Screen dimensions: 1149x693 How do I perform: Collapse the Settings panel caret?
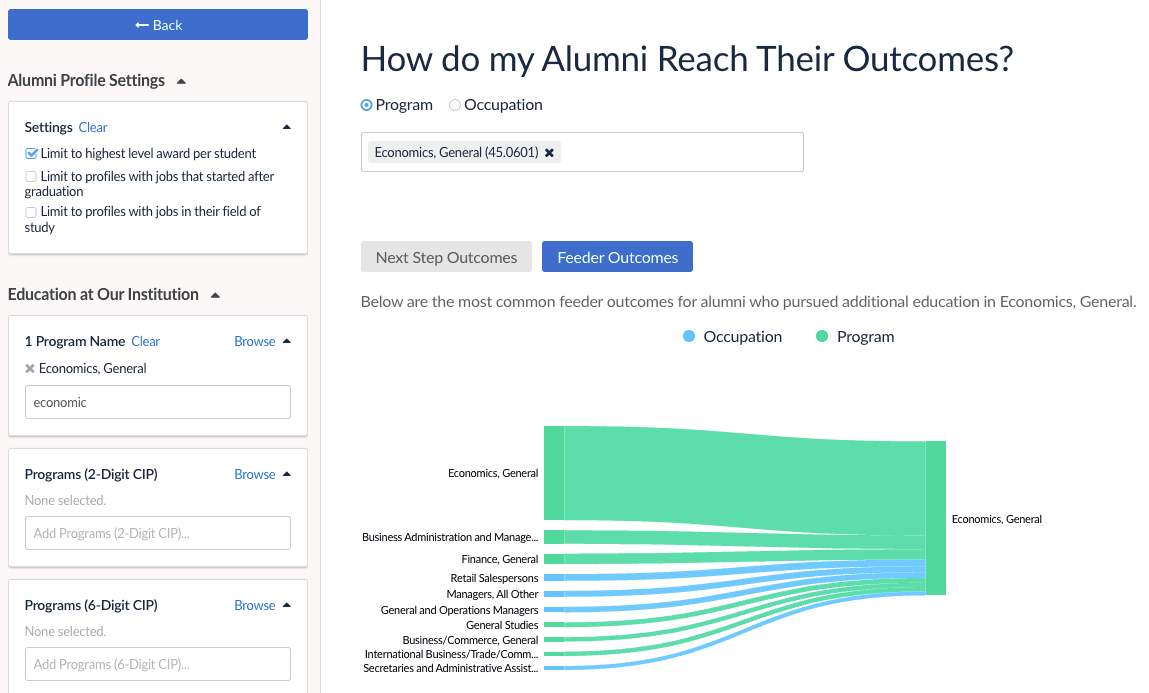point(287,127)
